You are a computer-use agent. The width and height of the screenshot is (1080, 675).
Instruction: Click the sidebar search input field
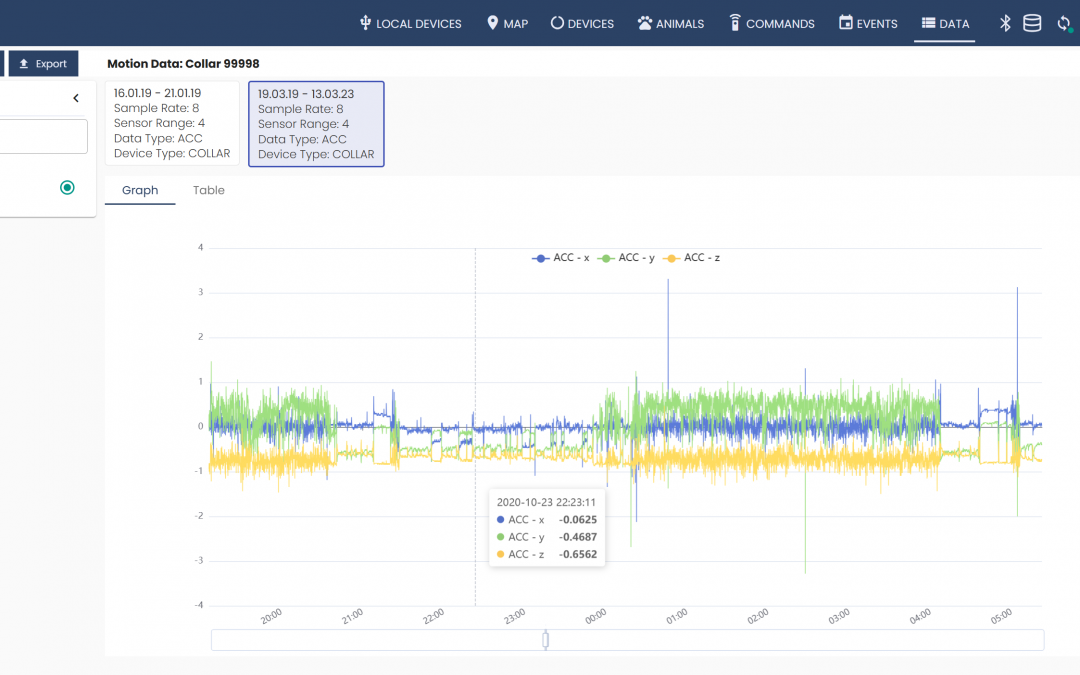pos(43,137)
